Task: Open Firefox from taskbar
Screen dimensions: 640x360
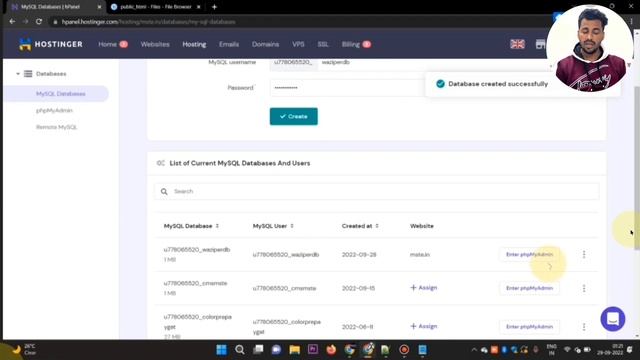Action: [x=331, y=350]
